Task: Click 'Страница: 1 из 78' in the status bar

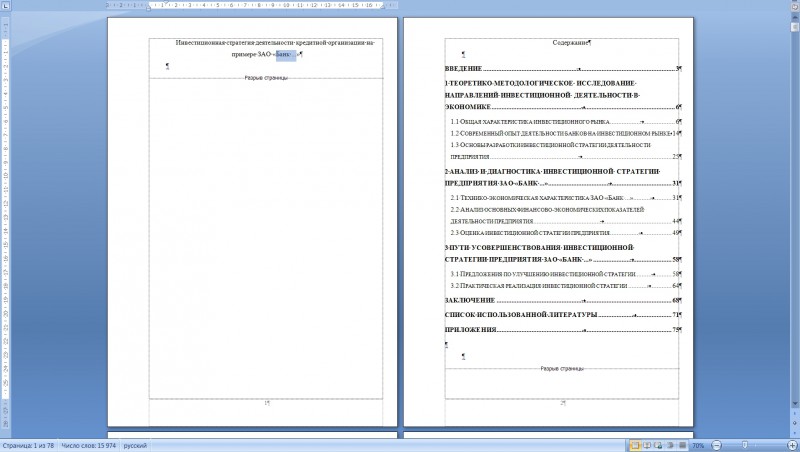Action: 28,446
